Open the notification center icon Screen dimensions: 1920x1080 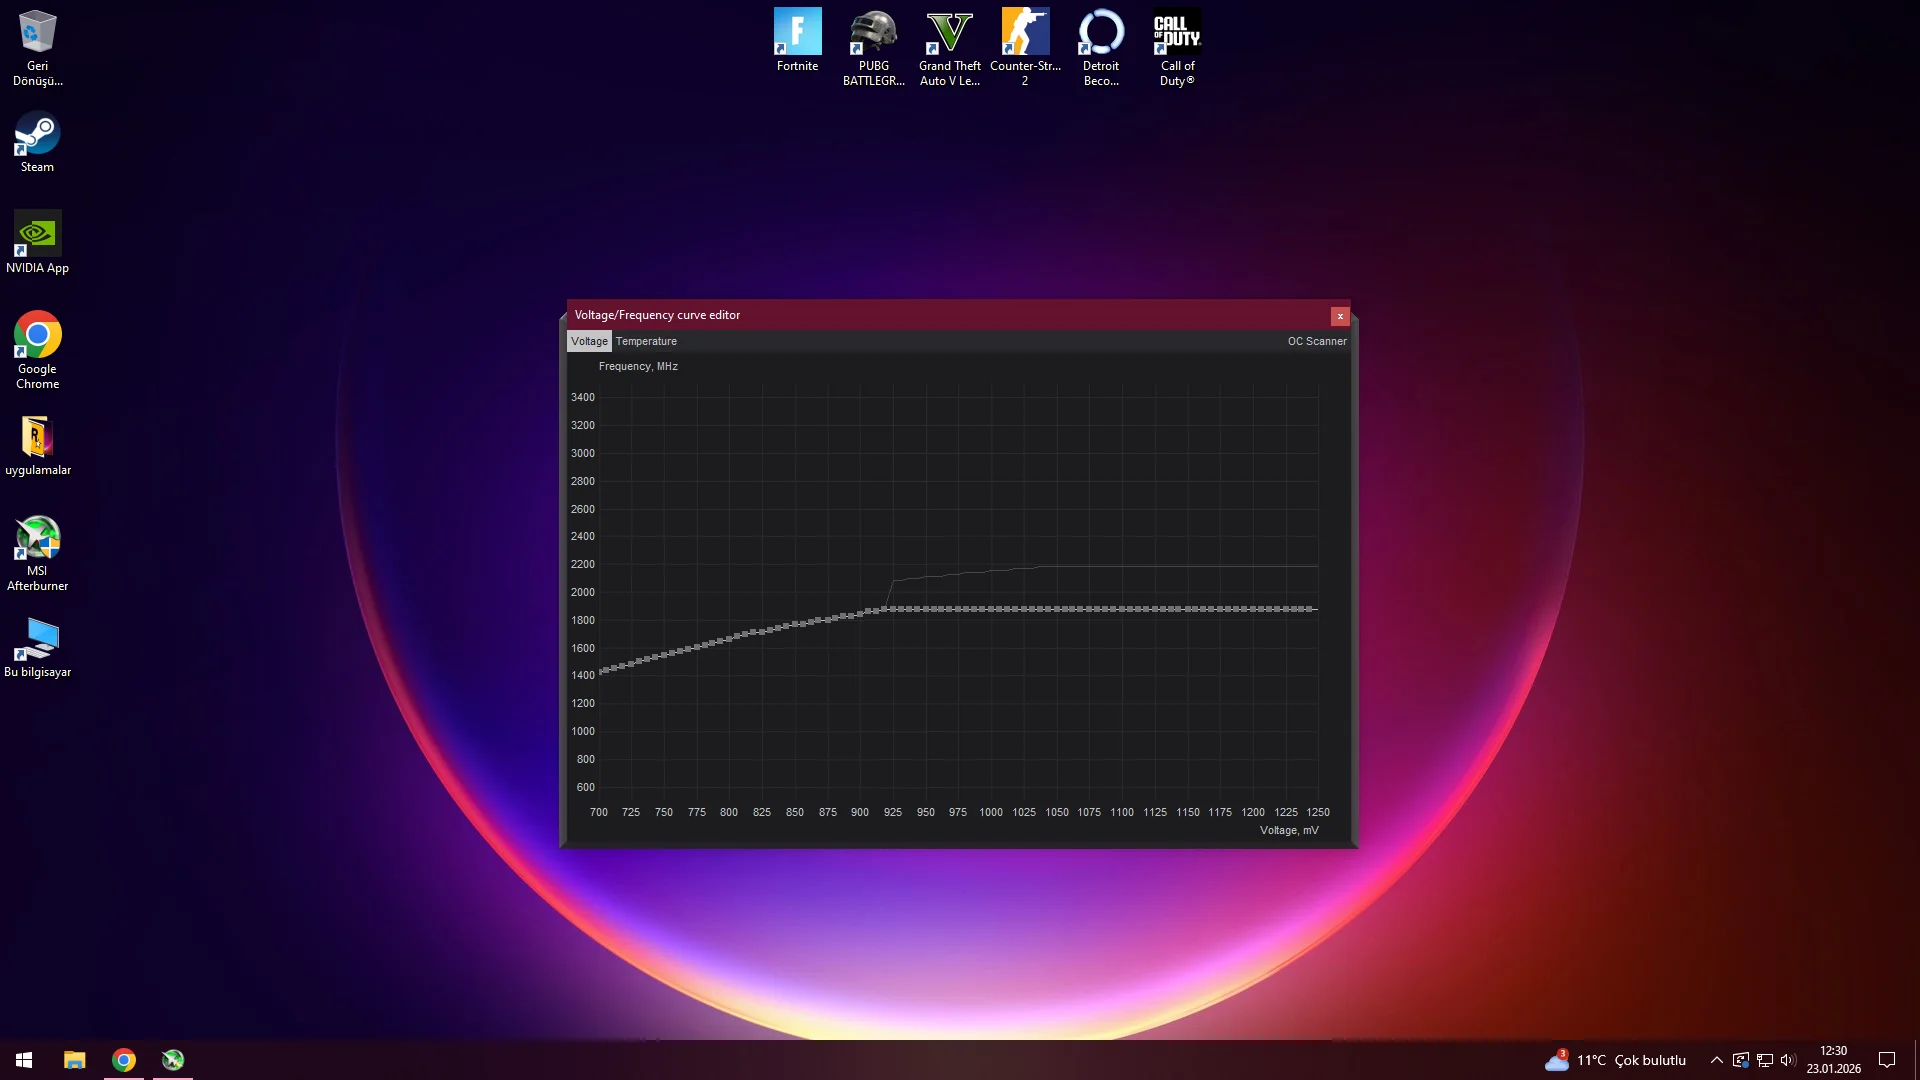click(x=1887, y=1060)
